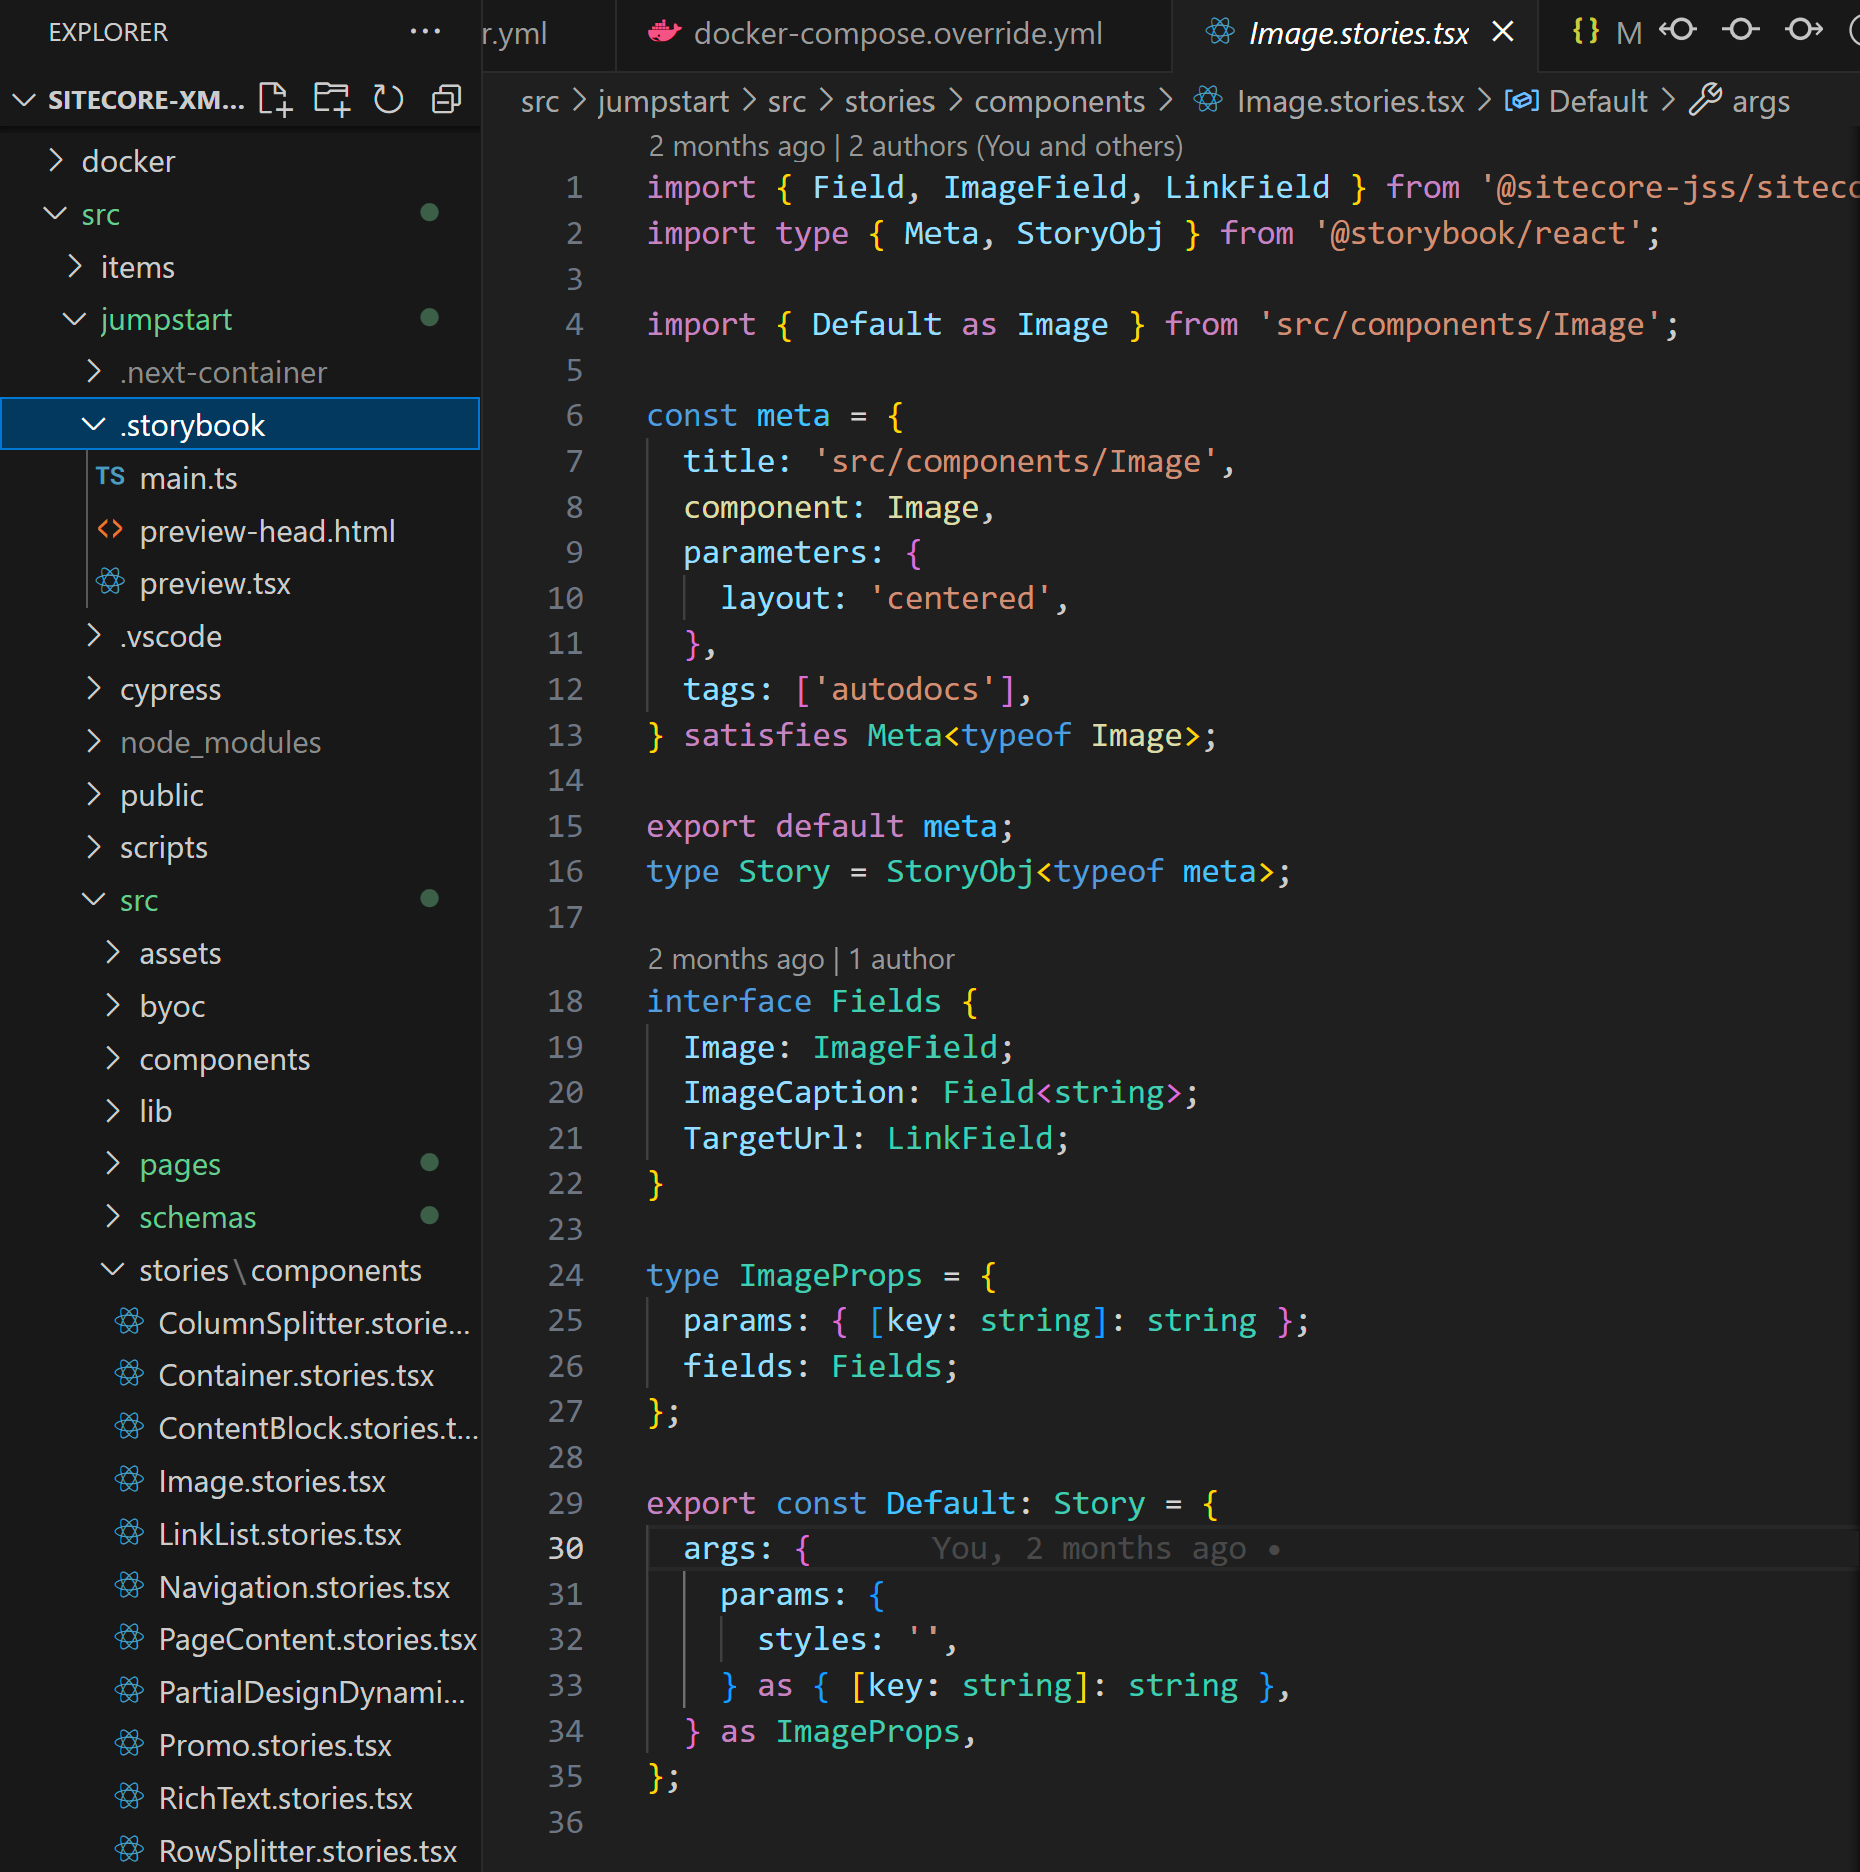This screenshot has width=1860, height=1872.
Task: Switch to docker-compose.override.yml tab
Action: 894,34
